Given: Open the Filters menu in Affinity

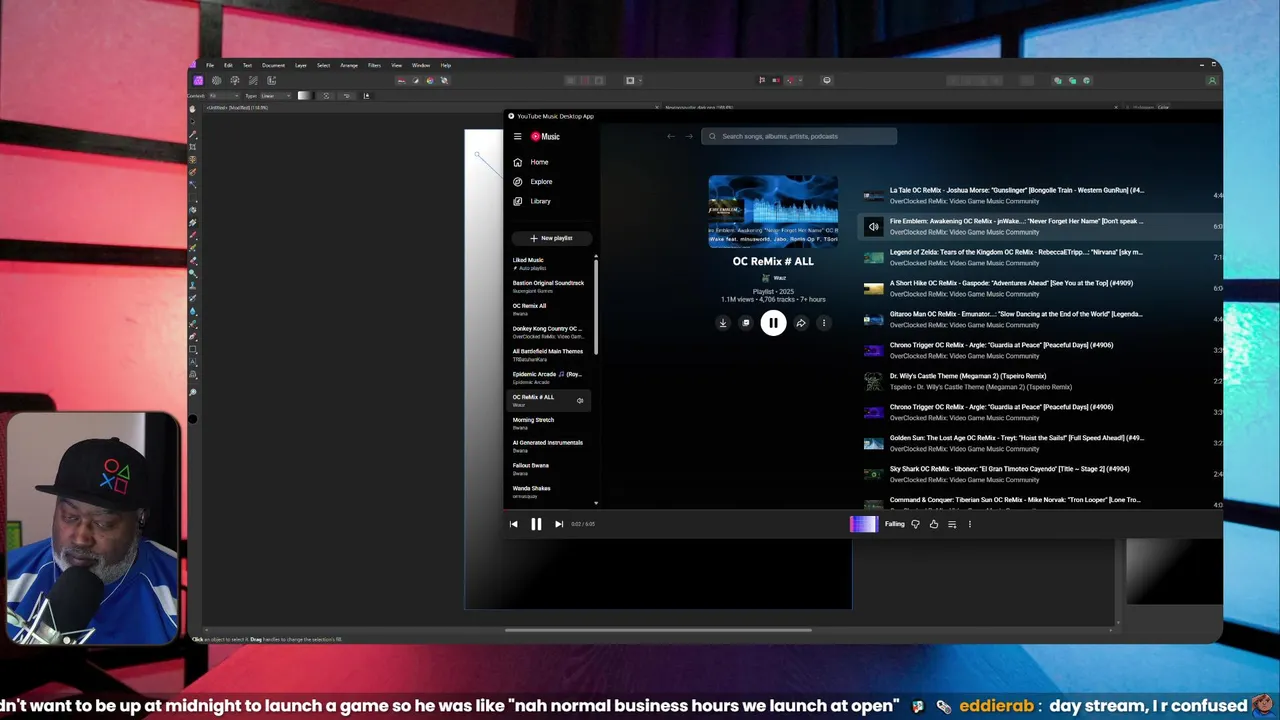Looking at the screenshot, I should pos(374,65).
